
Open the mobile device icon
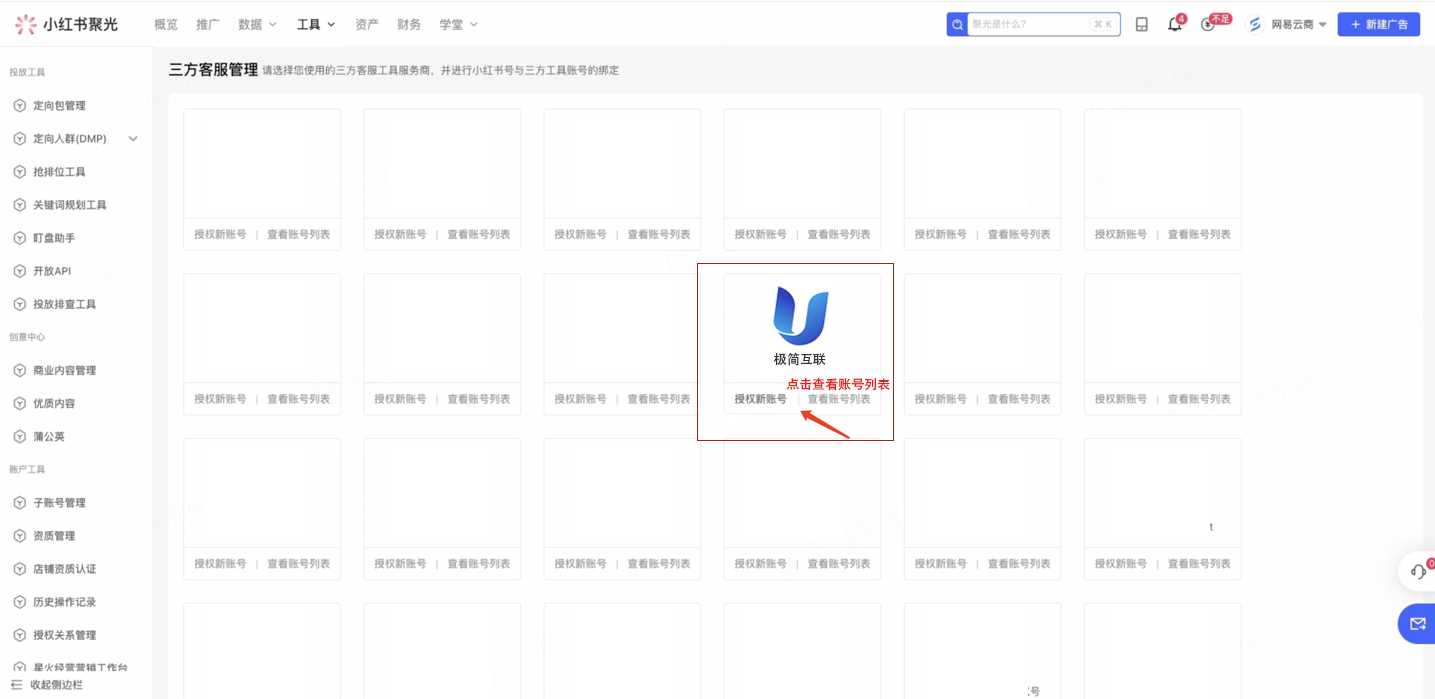click(x=1142, y=24)
